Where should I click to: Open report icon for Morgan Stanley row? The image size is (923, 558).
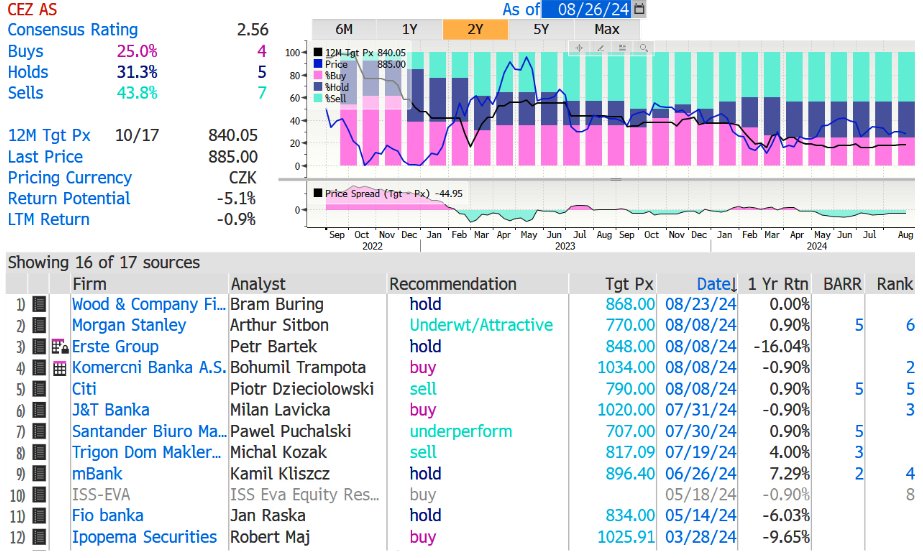click(x=39, y=326)
